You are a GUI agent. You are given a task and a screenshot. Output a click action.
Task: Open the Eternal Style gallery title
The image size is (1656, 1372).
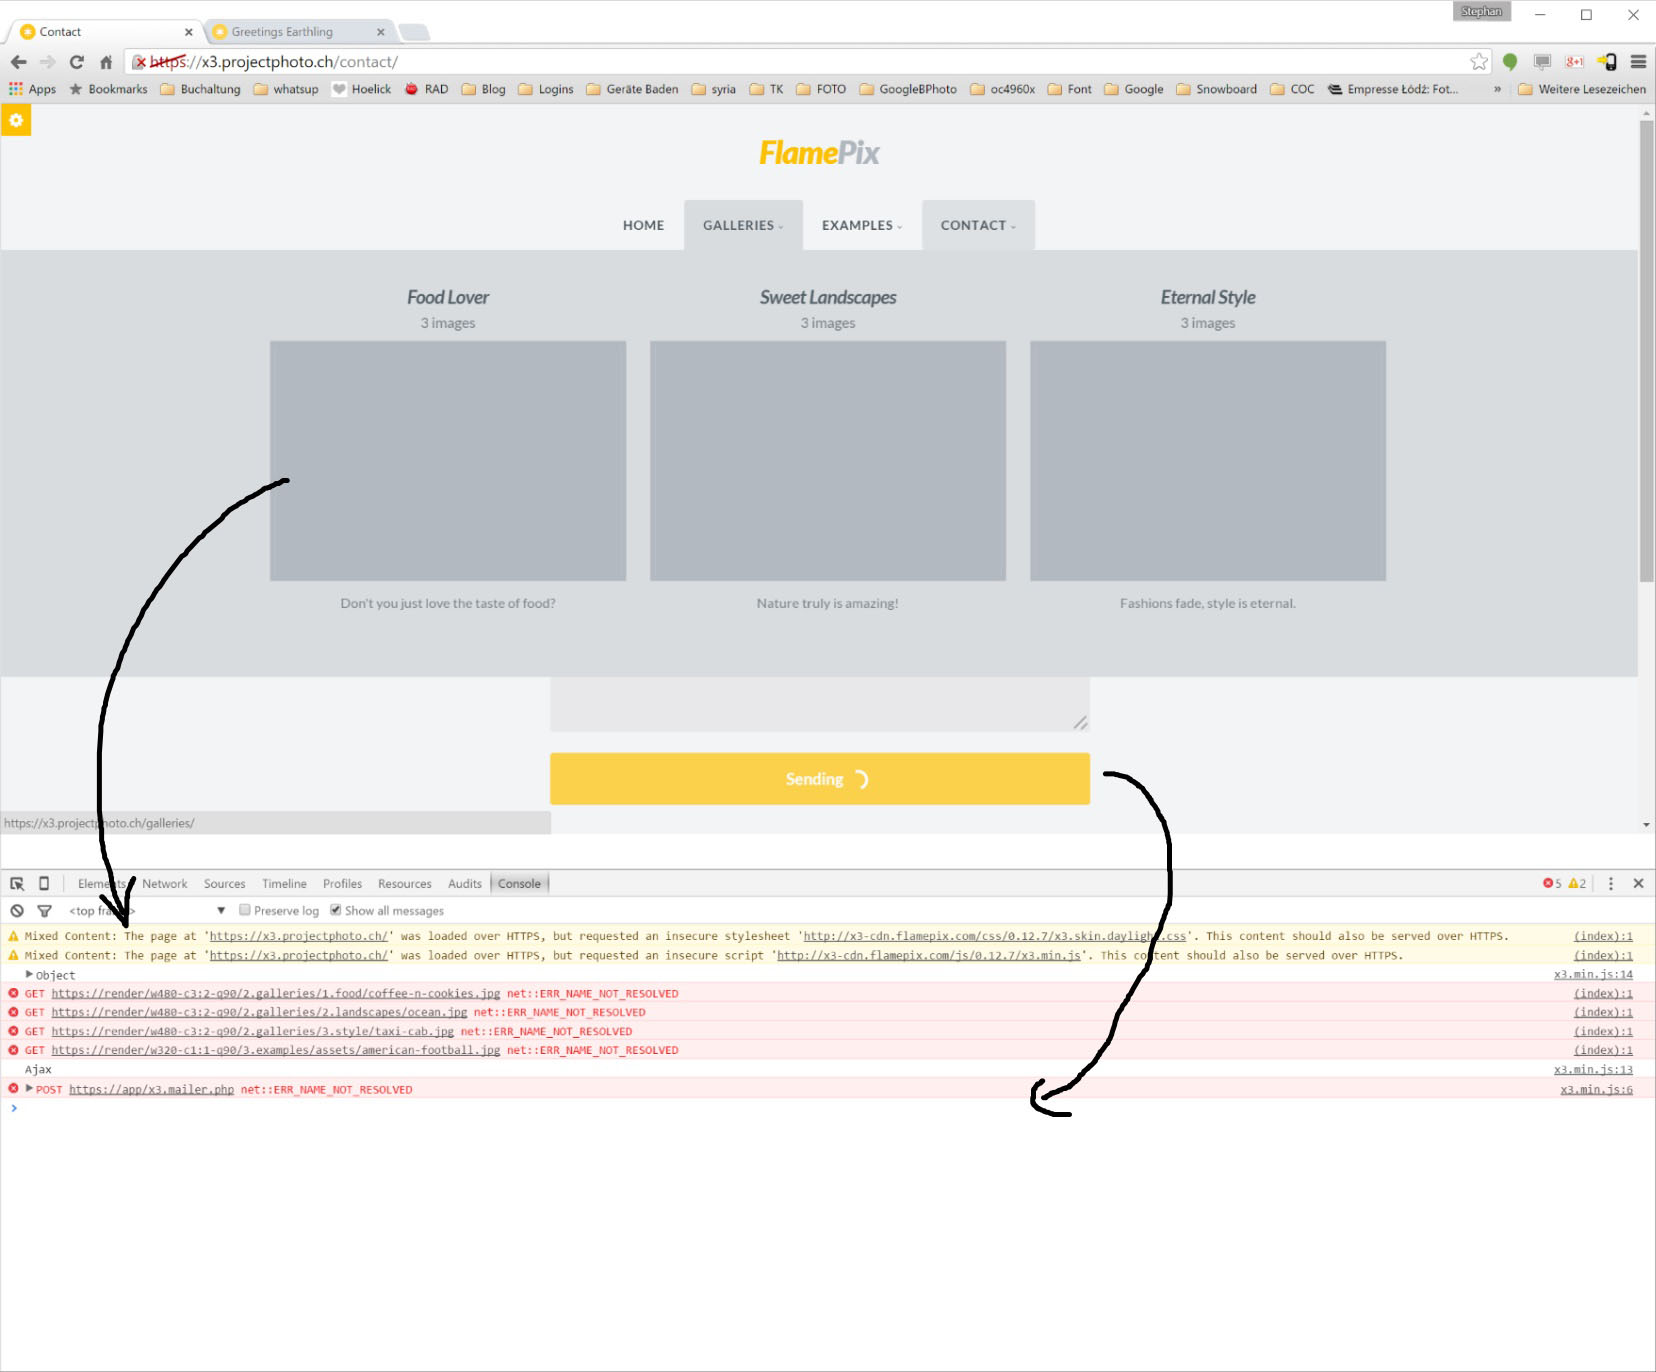tap(1208, 297)
